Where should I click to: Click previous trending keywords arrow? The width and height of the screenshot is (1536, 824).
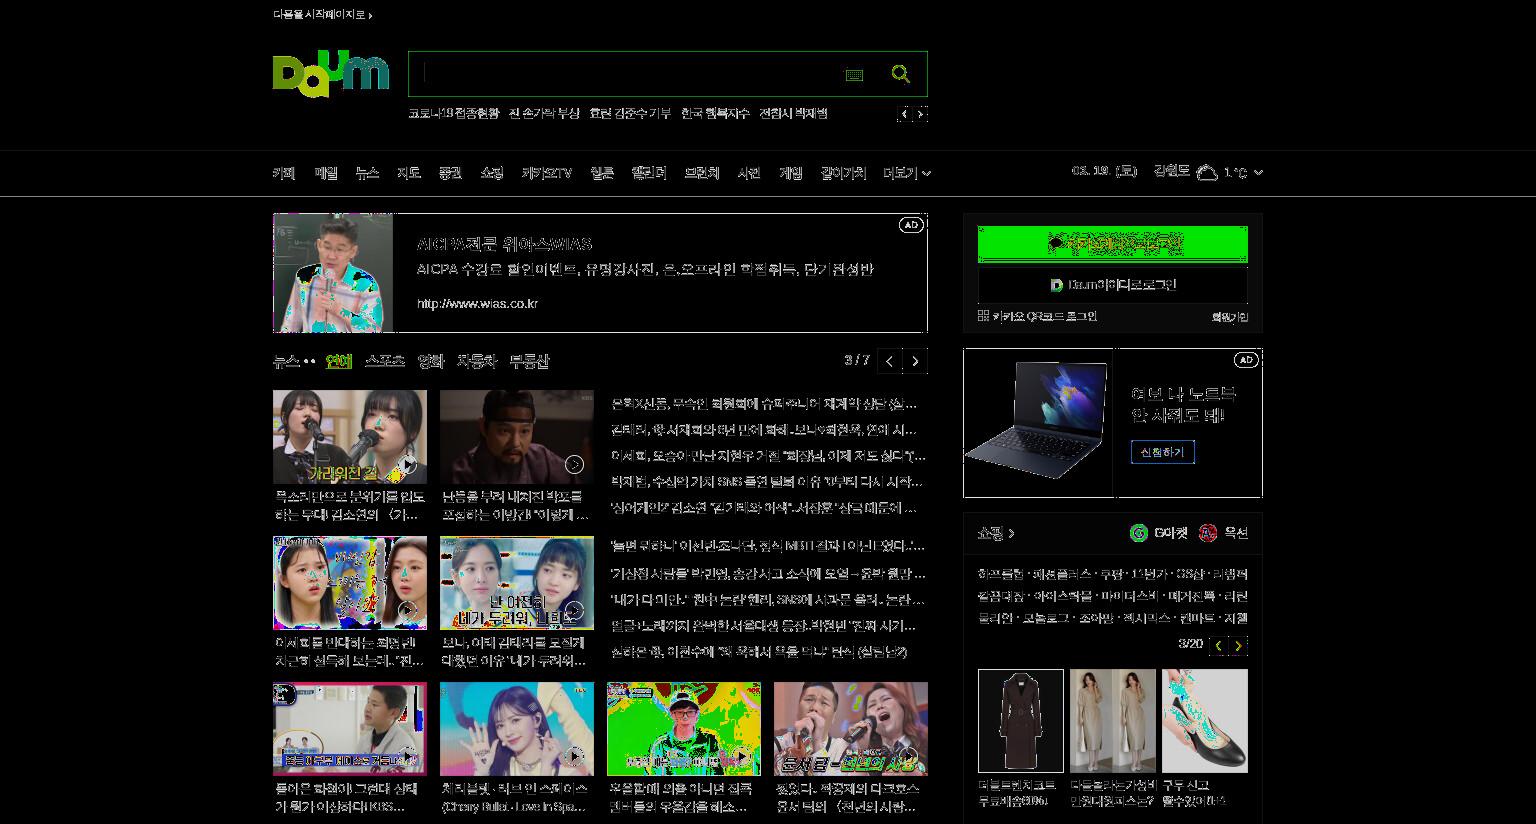pyautogui.click(x=904, y=114)
